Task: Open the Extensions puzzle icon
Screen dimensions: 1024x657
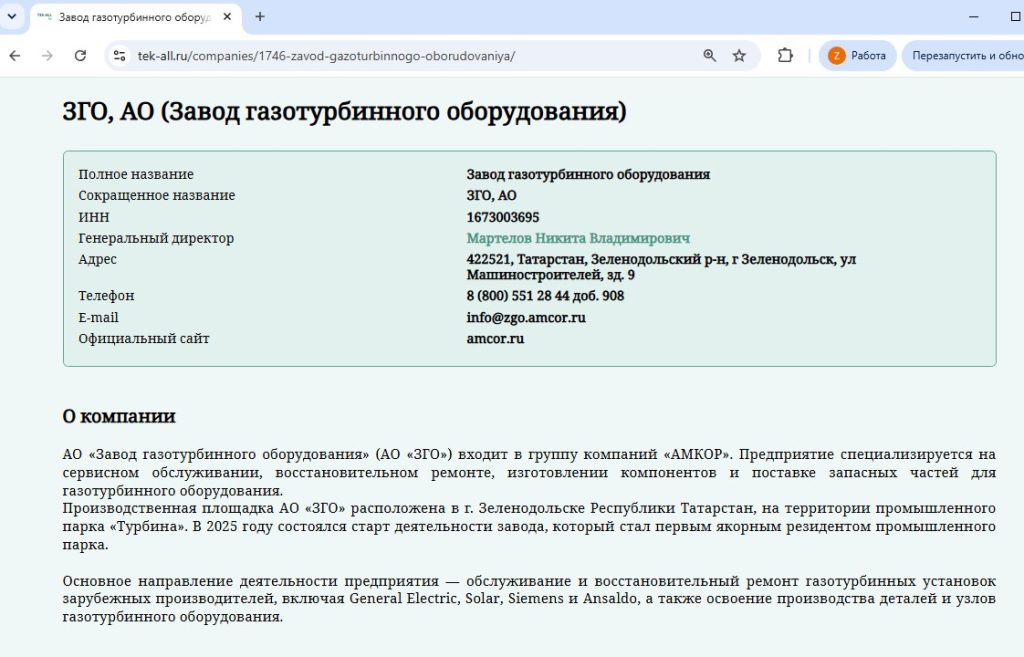Action: pyautogui.click(x=786, y=56)
